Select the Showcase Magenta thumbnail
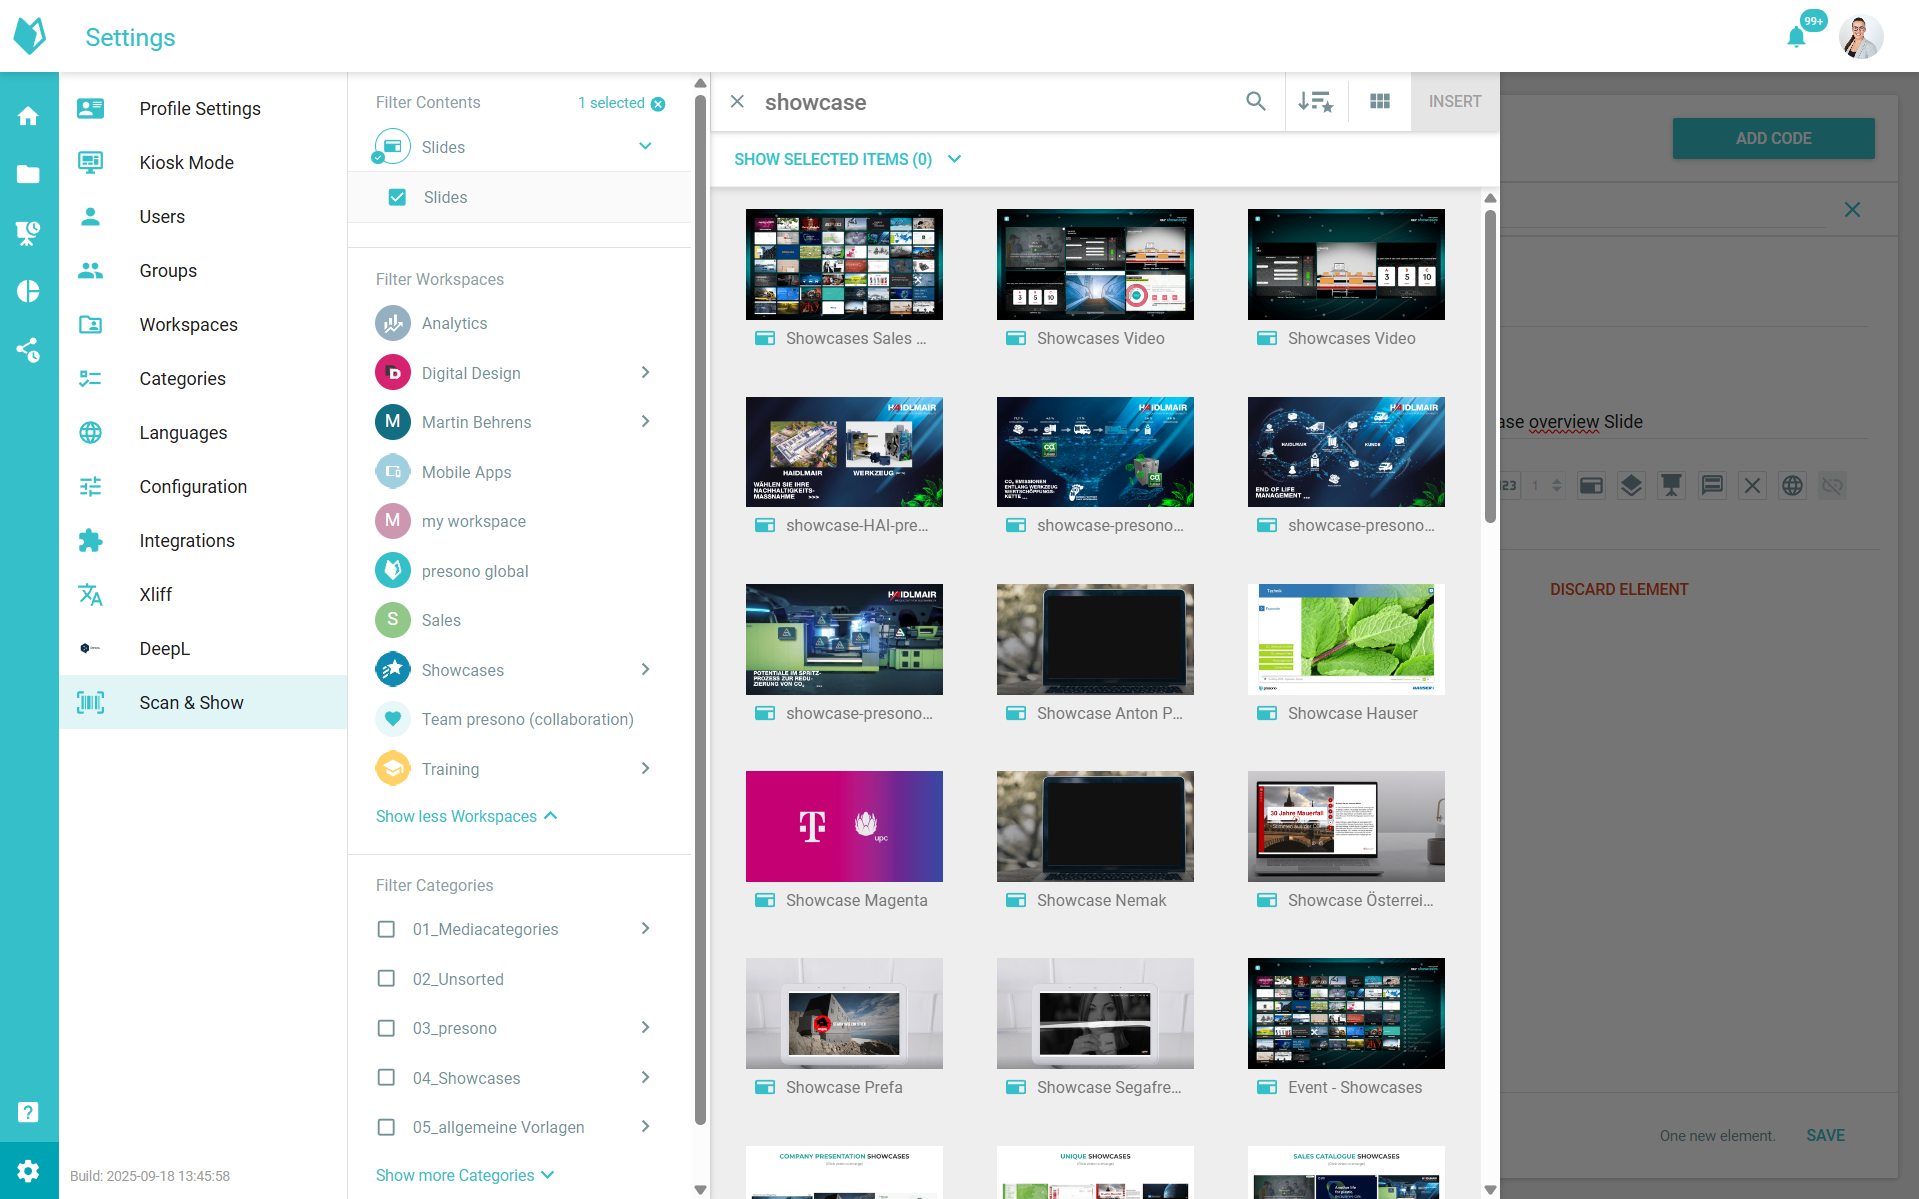 click(844, 826)
